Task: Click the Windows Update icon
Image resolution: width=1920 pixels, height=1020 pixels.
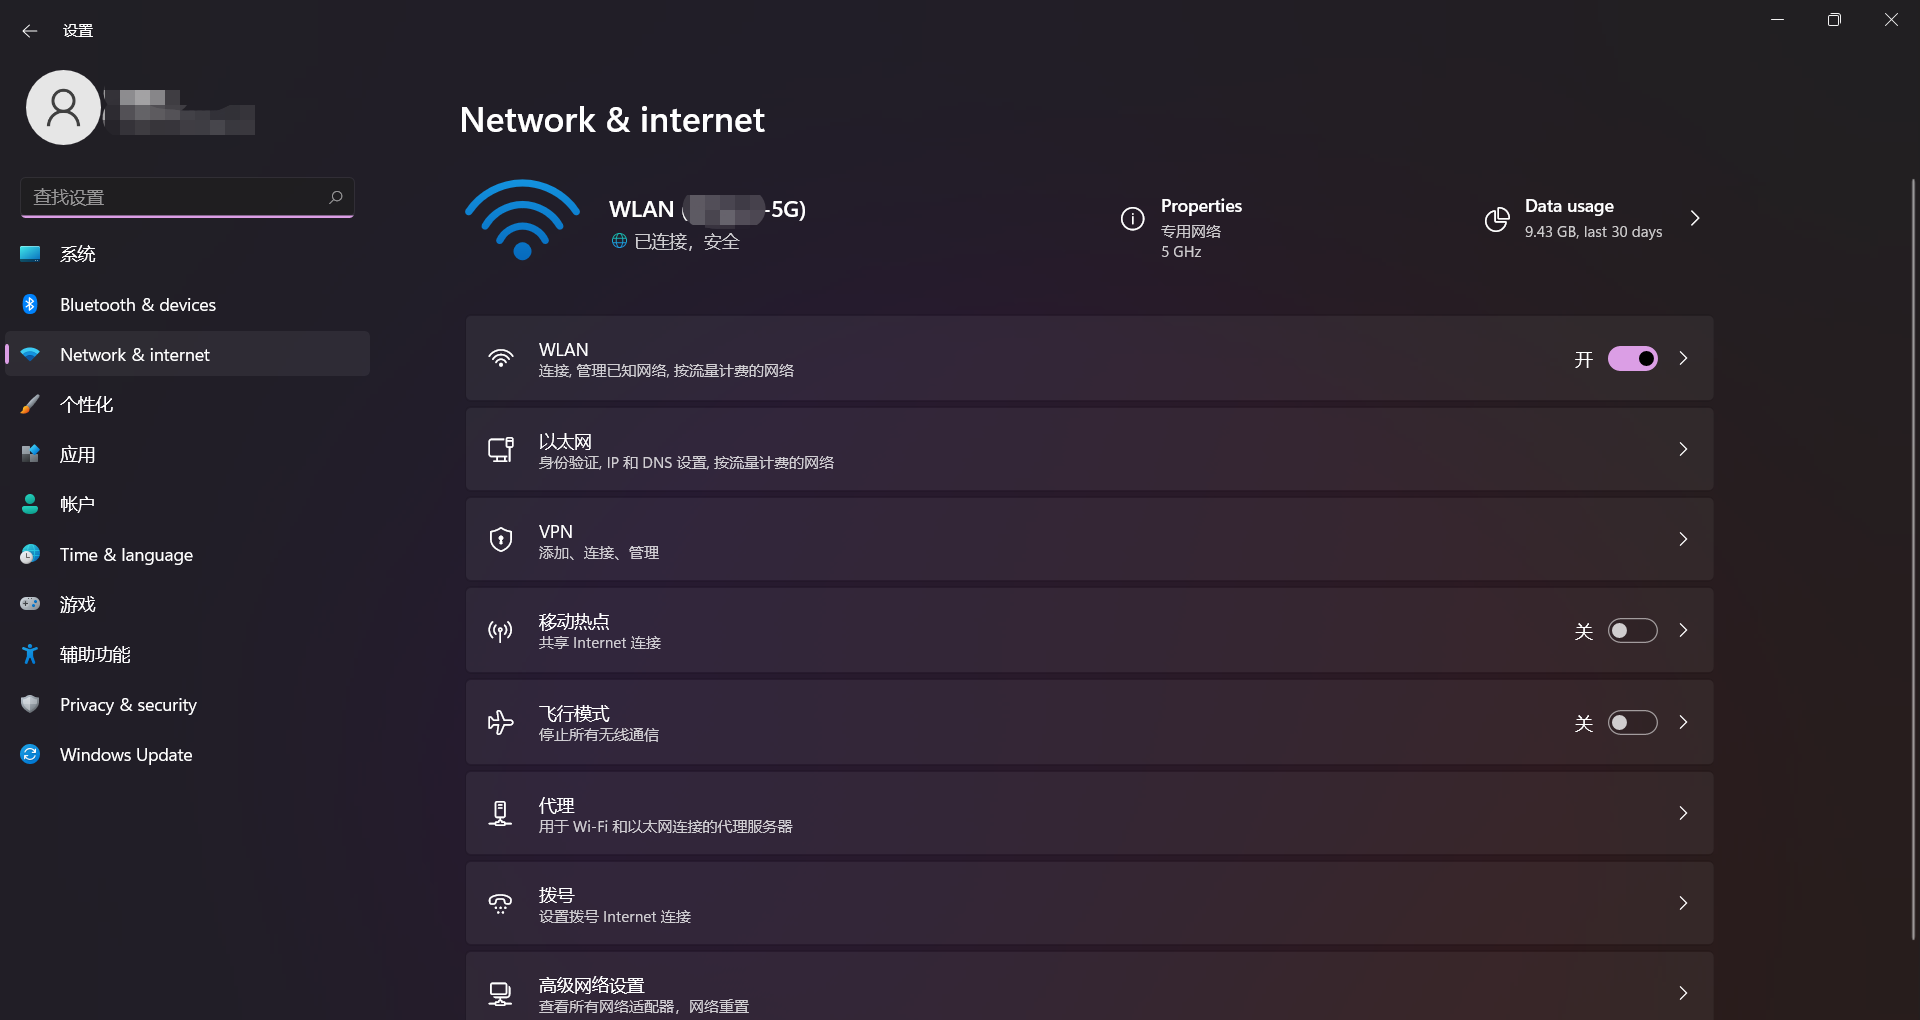Action: [x=30, y=755]
